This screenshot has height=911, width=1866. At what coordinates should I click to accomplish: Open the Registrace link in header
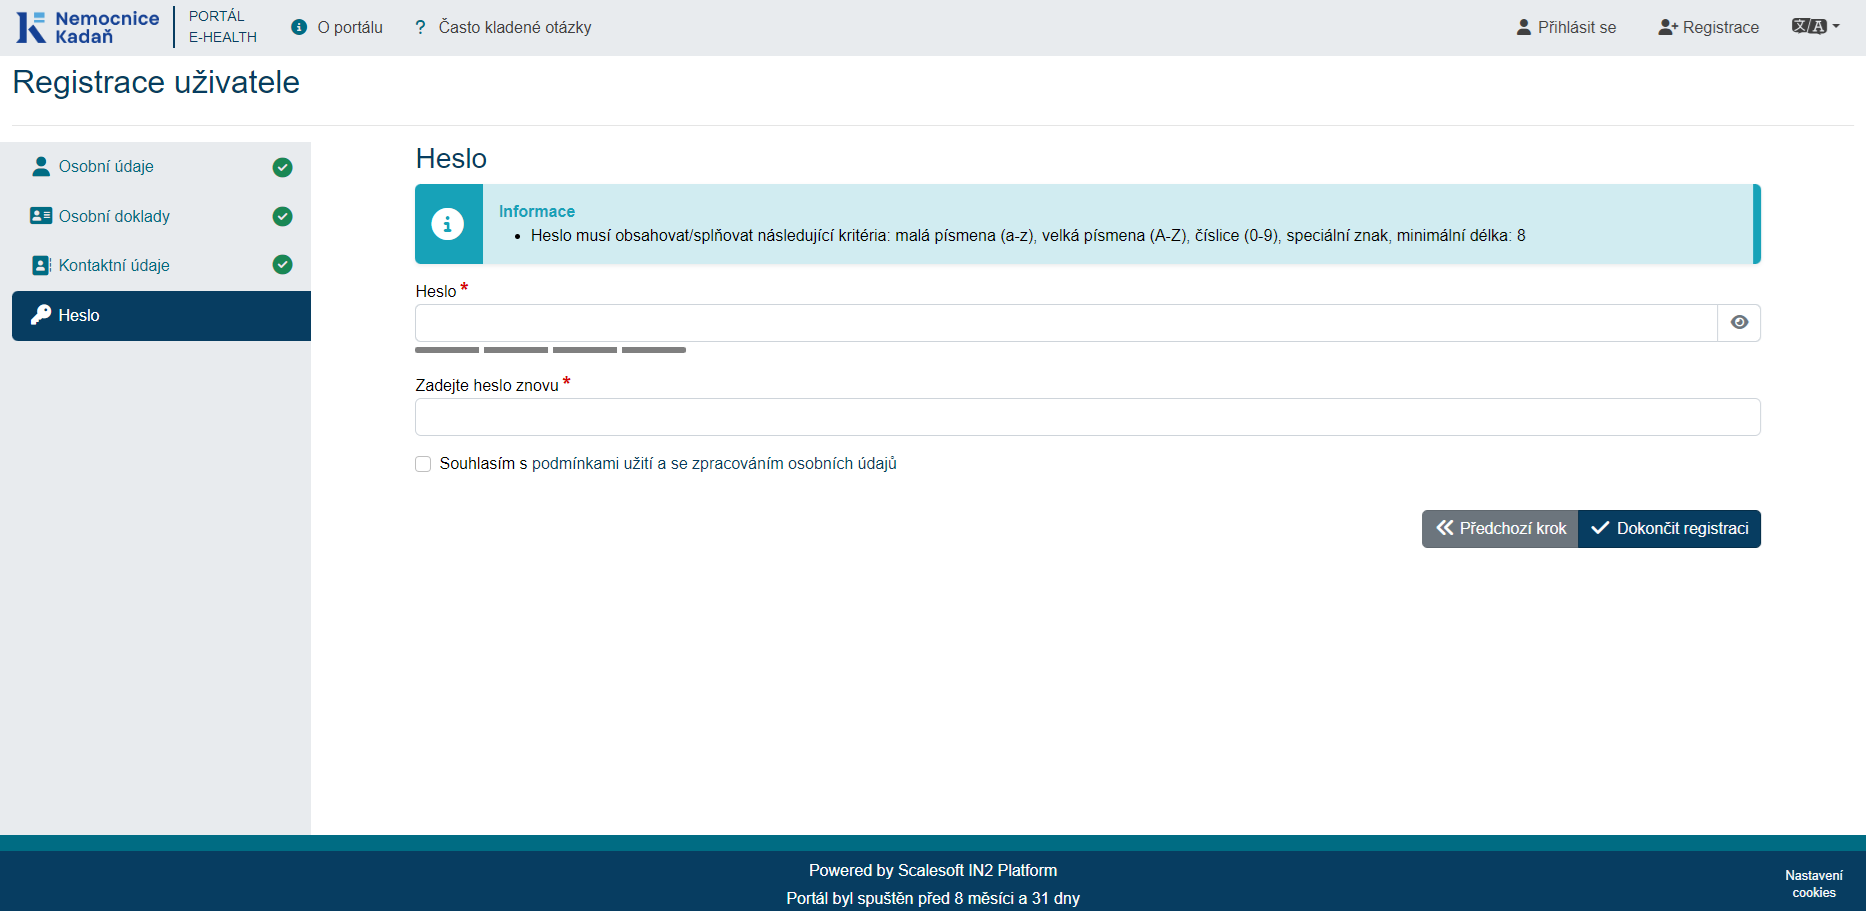point(1708,27)
